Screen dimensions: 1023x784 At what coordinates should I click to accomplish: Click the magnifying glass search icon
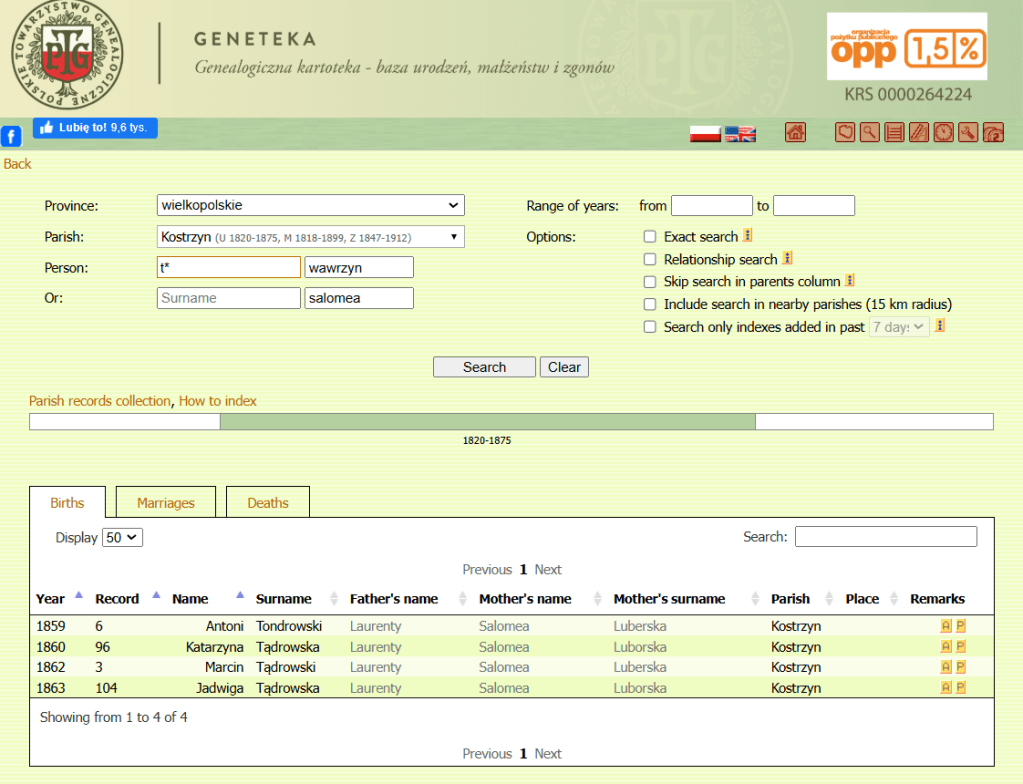(870, 133)
